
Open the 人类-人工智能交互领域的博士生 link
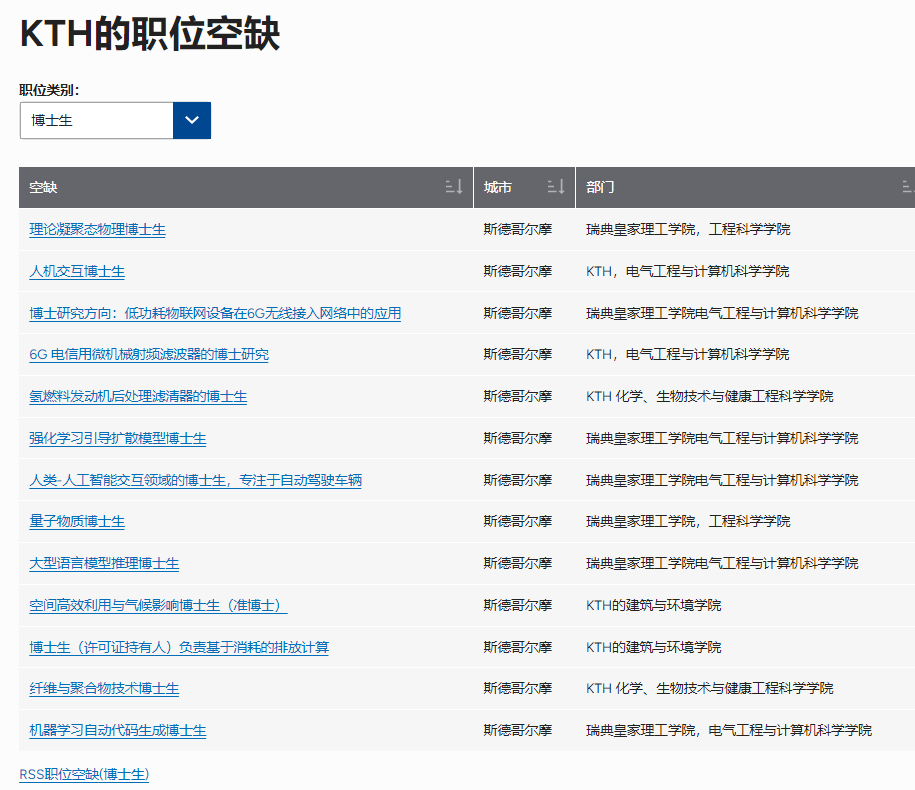pos(195,480)
